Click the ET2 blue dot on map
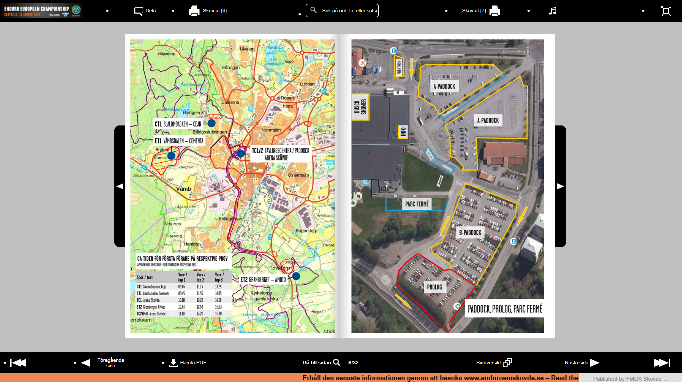683x382 pixels. (296, 276)
